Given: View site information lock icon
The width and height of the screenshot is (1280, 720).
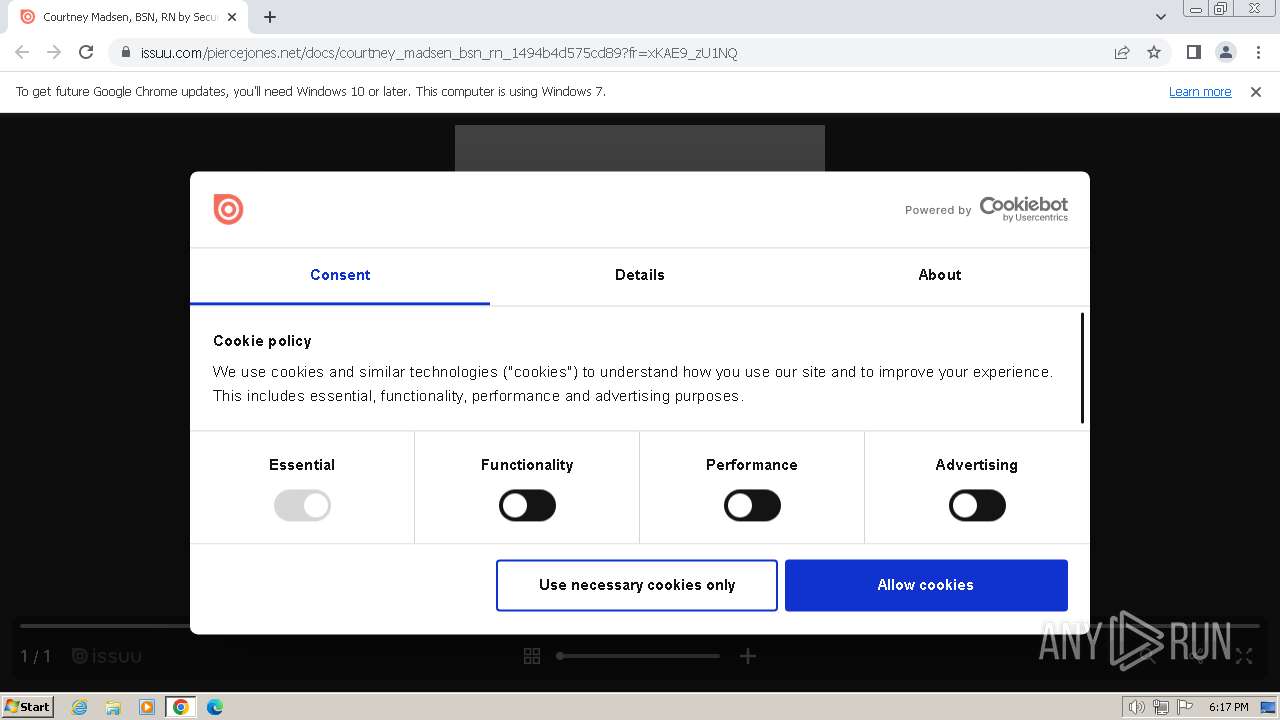Looking at the screenshot, I should (125, 52).
